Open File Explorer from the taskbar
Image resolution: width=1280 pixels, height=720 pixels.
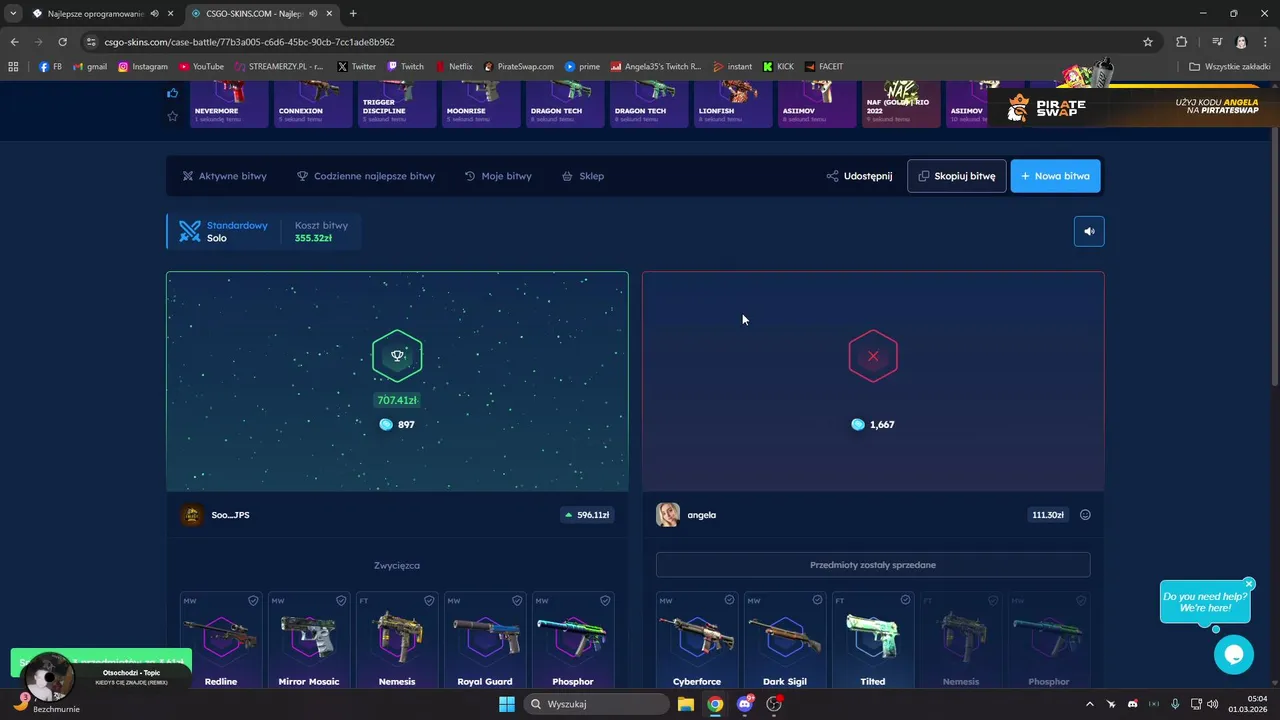686,704
